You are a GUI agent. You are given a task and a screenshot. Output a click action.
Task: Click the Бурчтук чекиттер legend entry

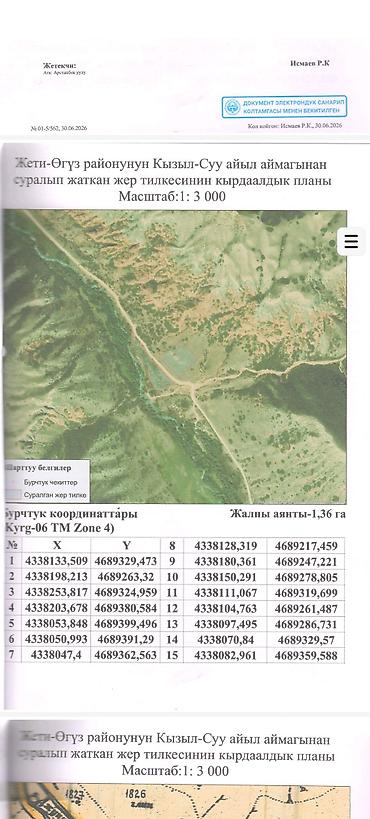pyautogui.click(x=50, y=482)
